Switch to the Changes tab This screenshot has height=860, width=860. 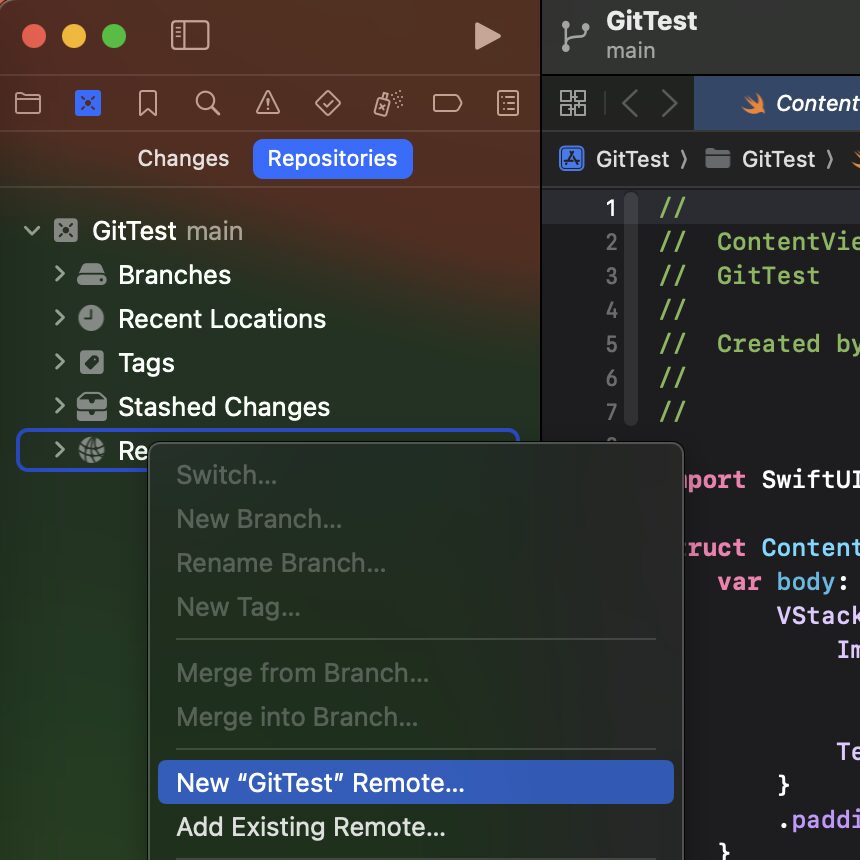pos(183,159)
